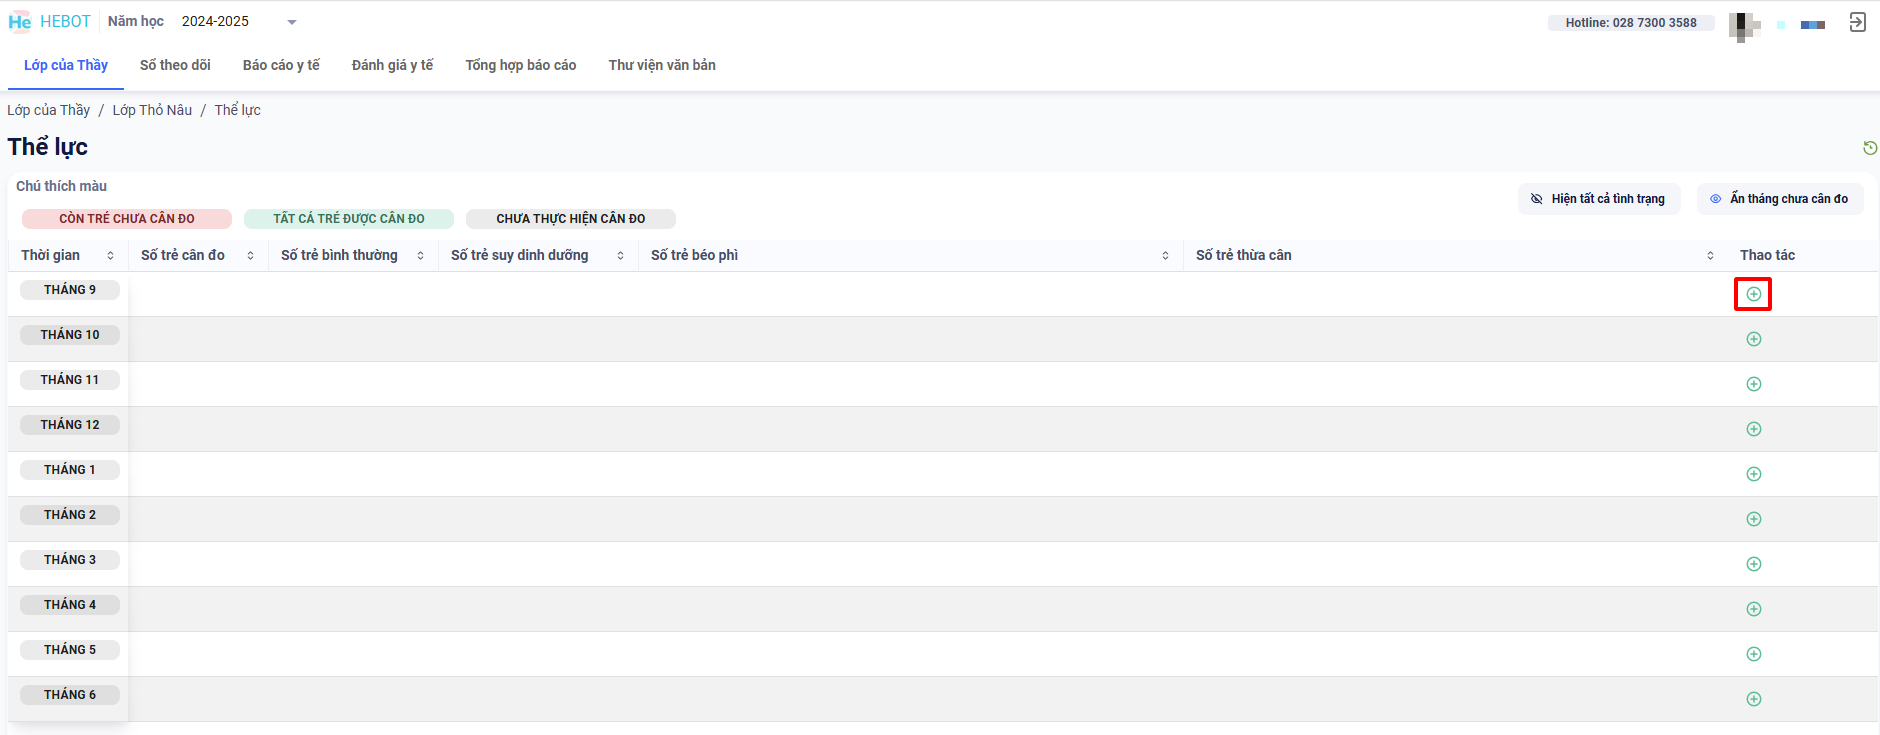
Task: Sort by 'Thời gian' column arrows
Action: click(110, 256)
